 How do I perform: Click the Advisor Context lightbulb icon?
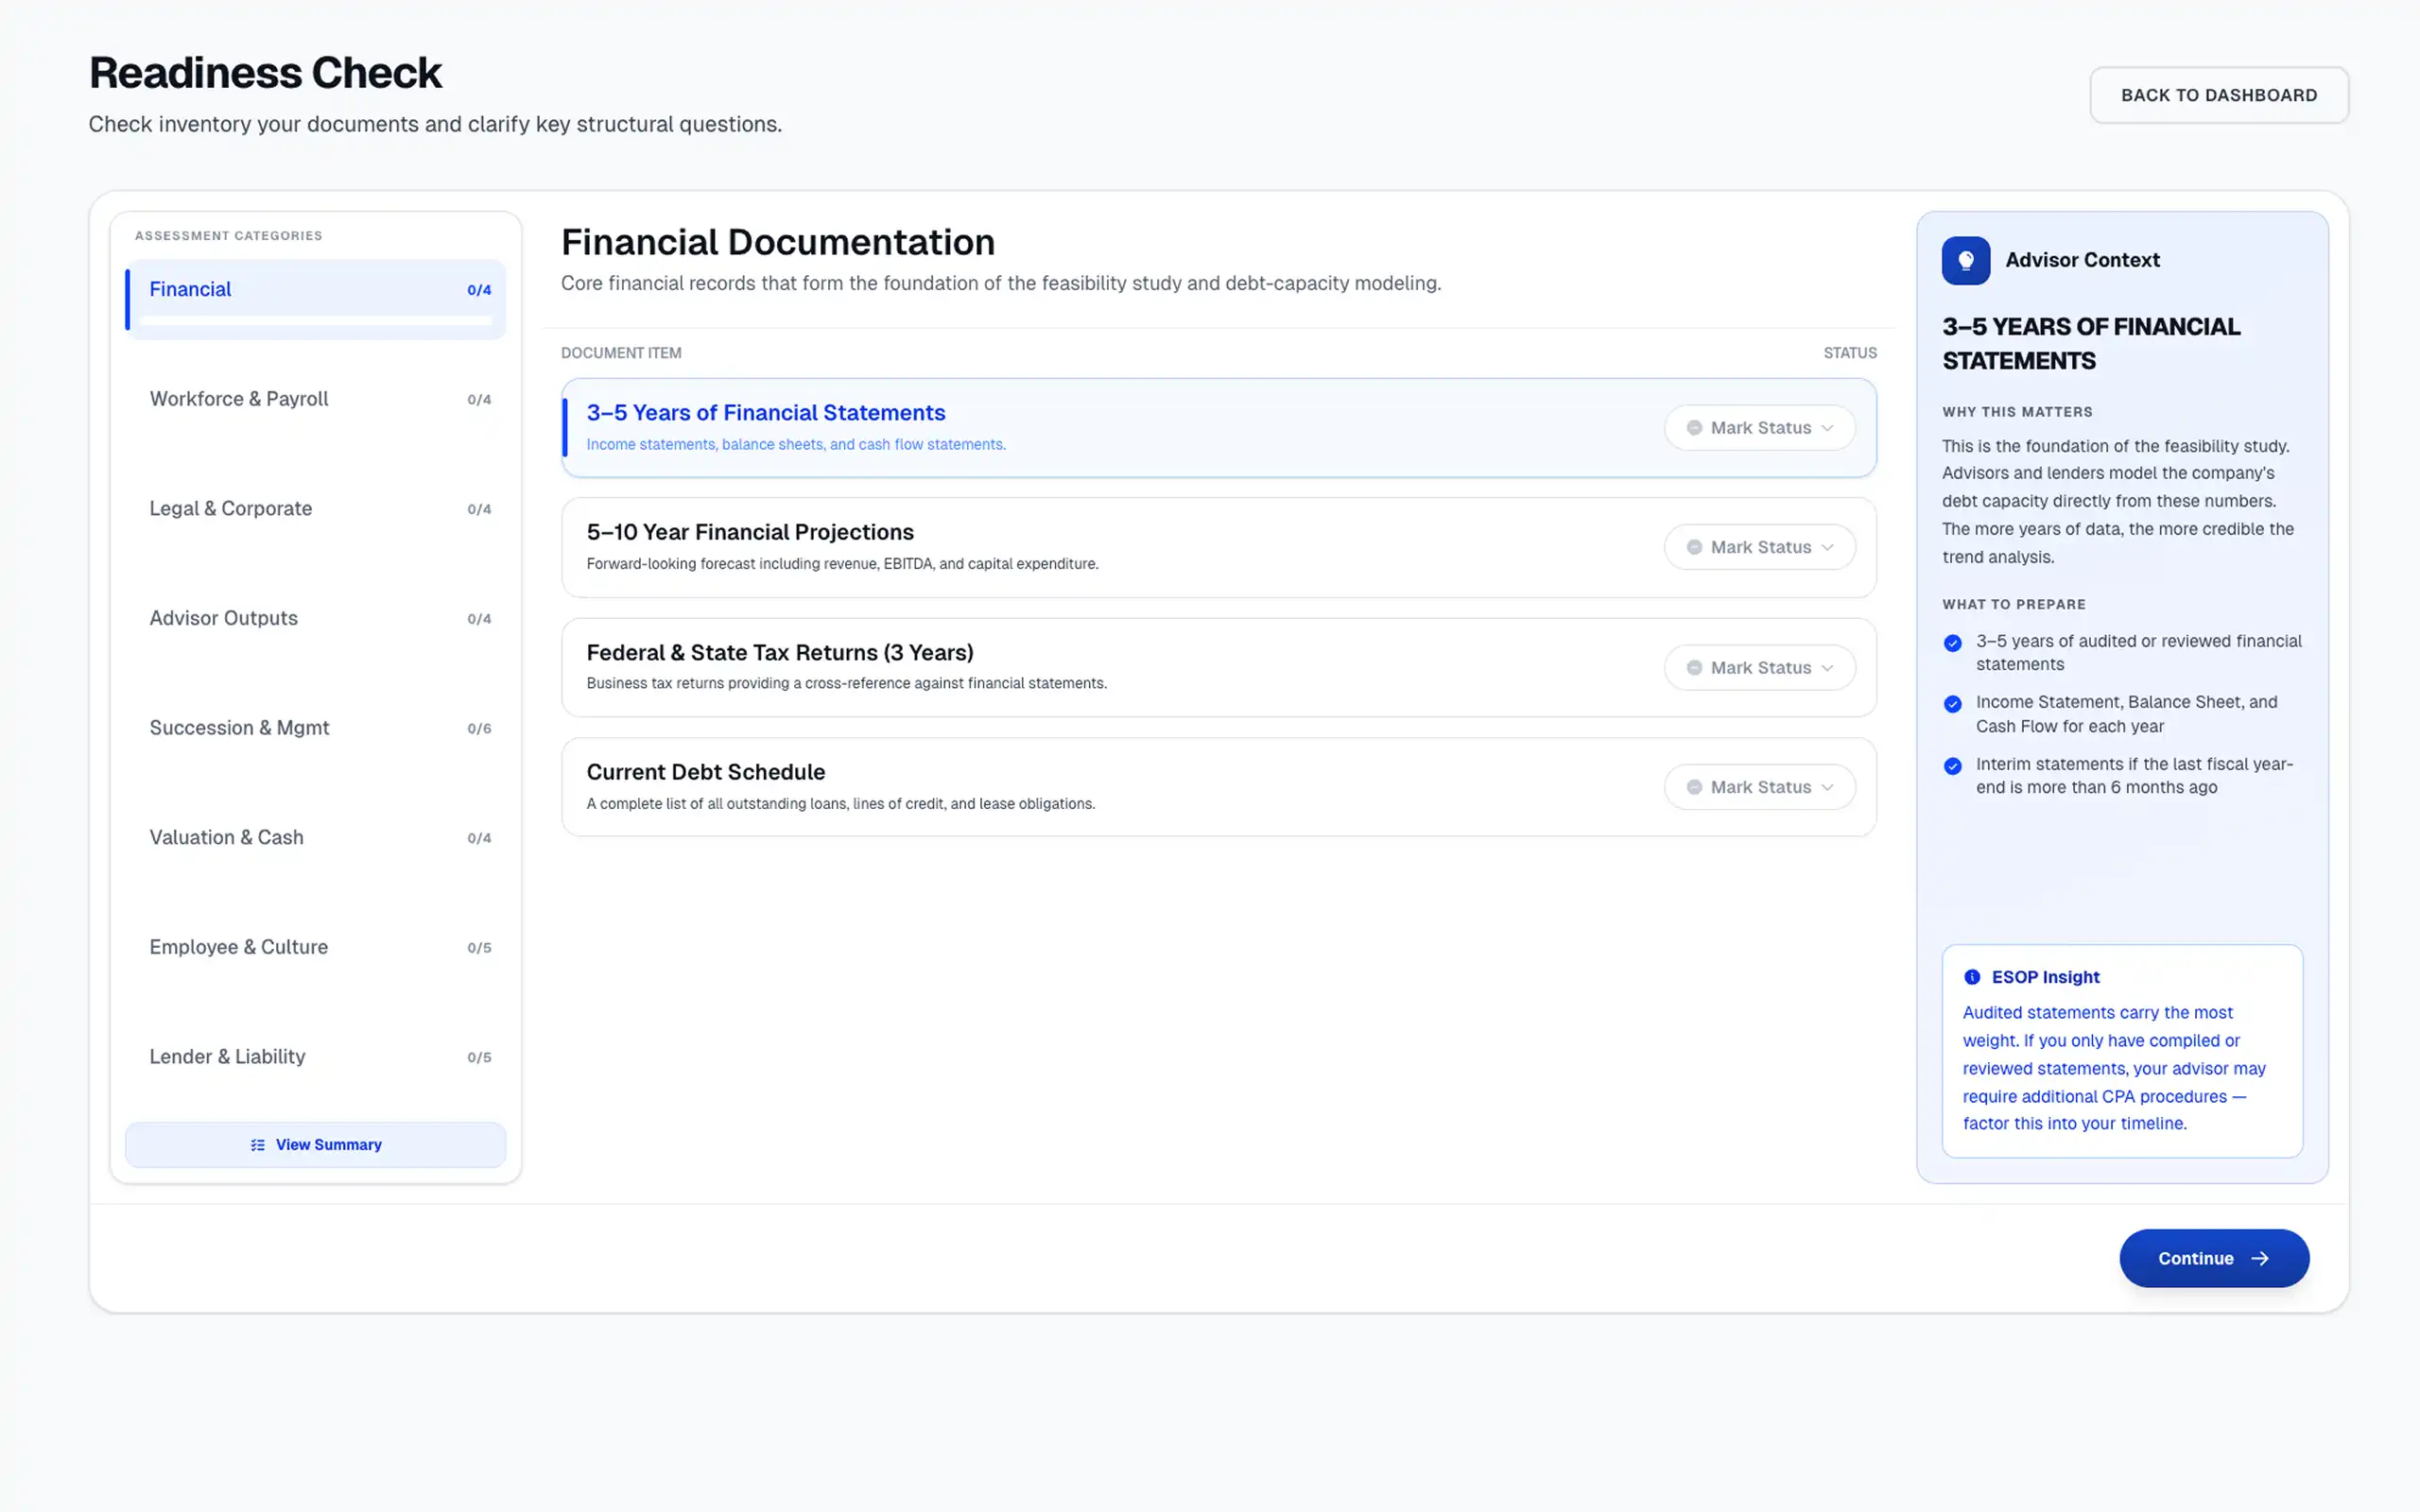pyautogui.click(x=1965, y=260)
